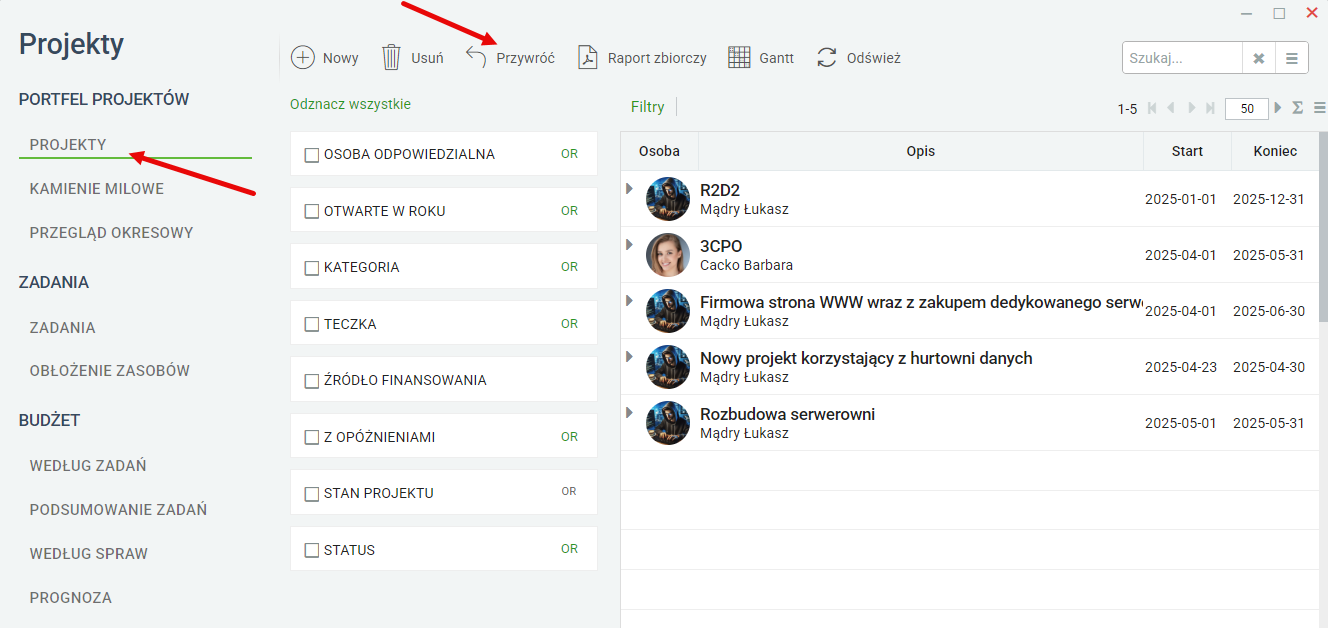Open PODSUMOWANIE ZADAŃ budget view
Screen dimensions: 1328x628
(x=118, y=509)
